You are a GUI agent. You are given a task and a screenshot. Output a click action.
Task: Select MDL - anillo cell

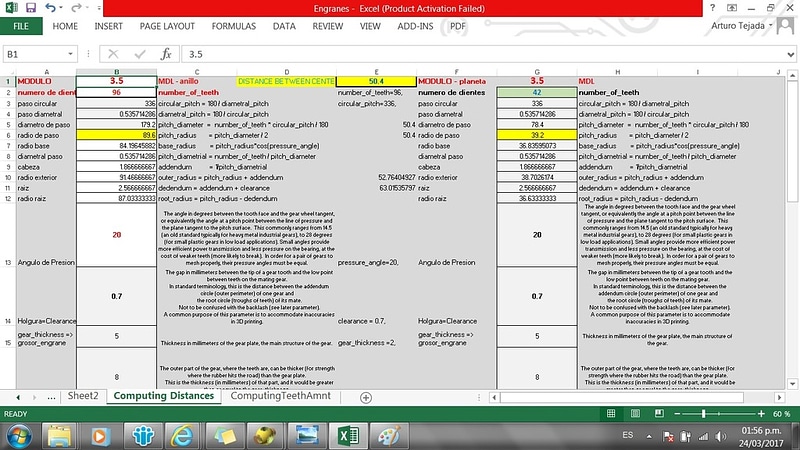pos(197,81)
